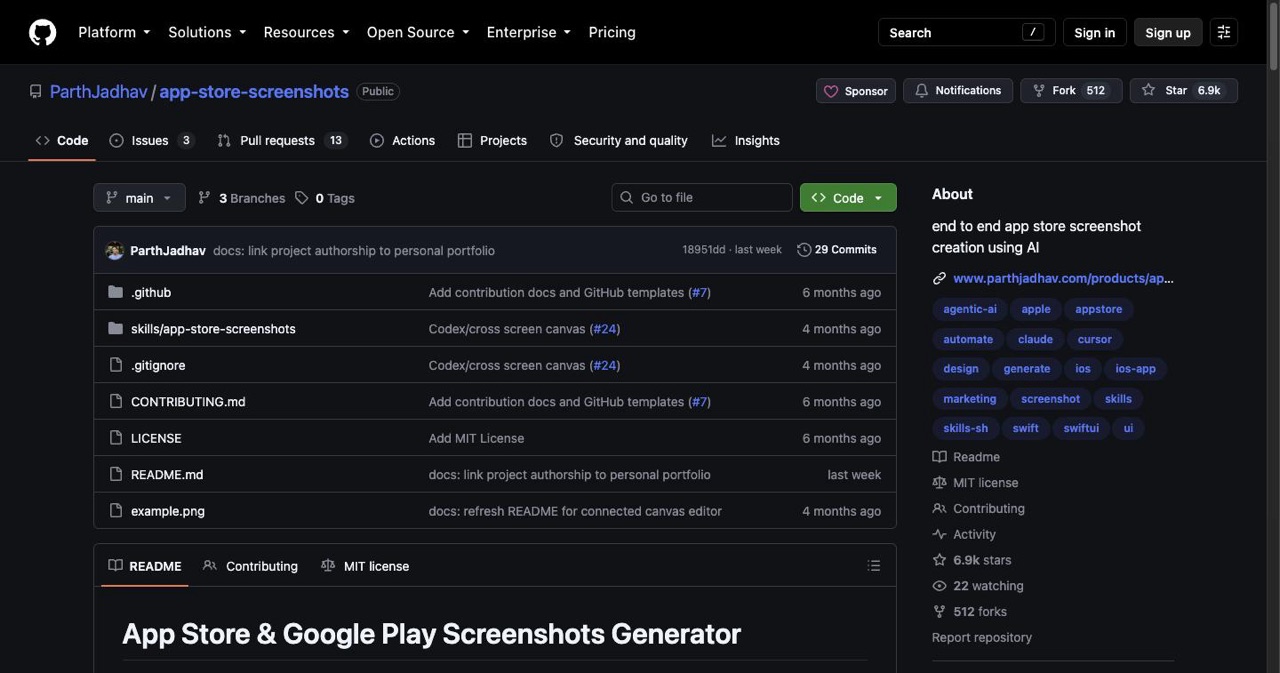The image size is (1280, 673).
Task: Switch to the MIT license README tab
Action: click(365, 566)
